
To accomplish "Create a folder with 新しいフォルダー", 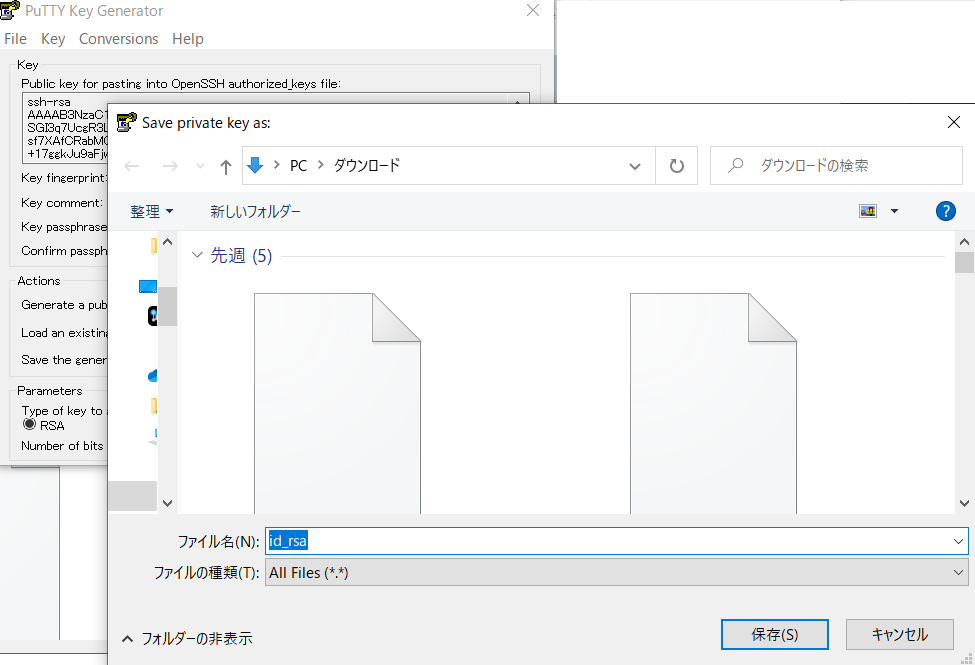I will pyautogui.click(x=255, y=212).
